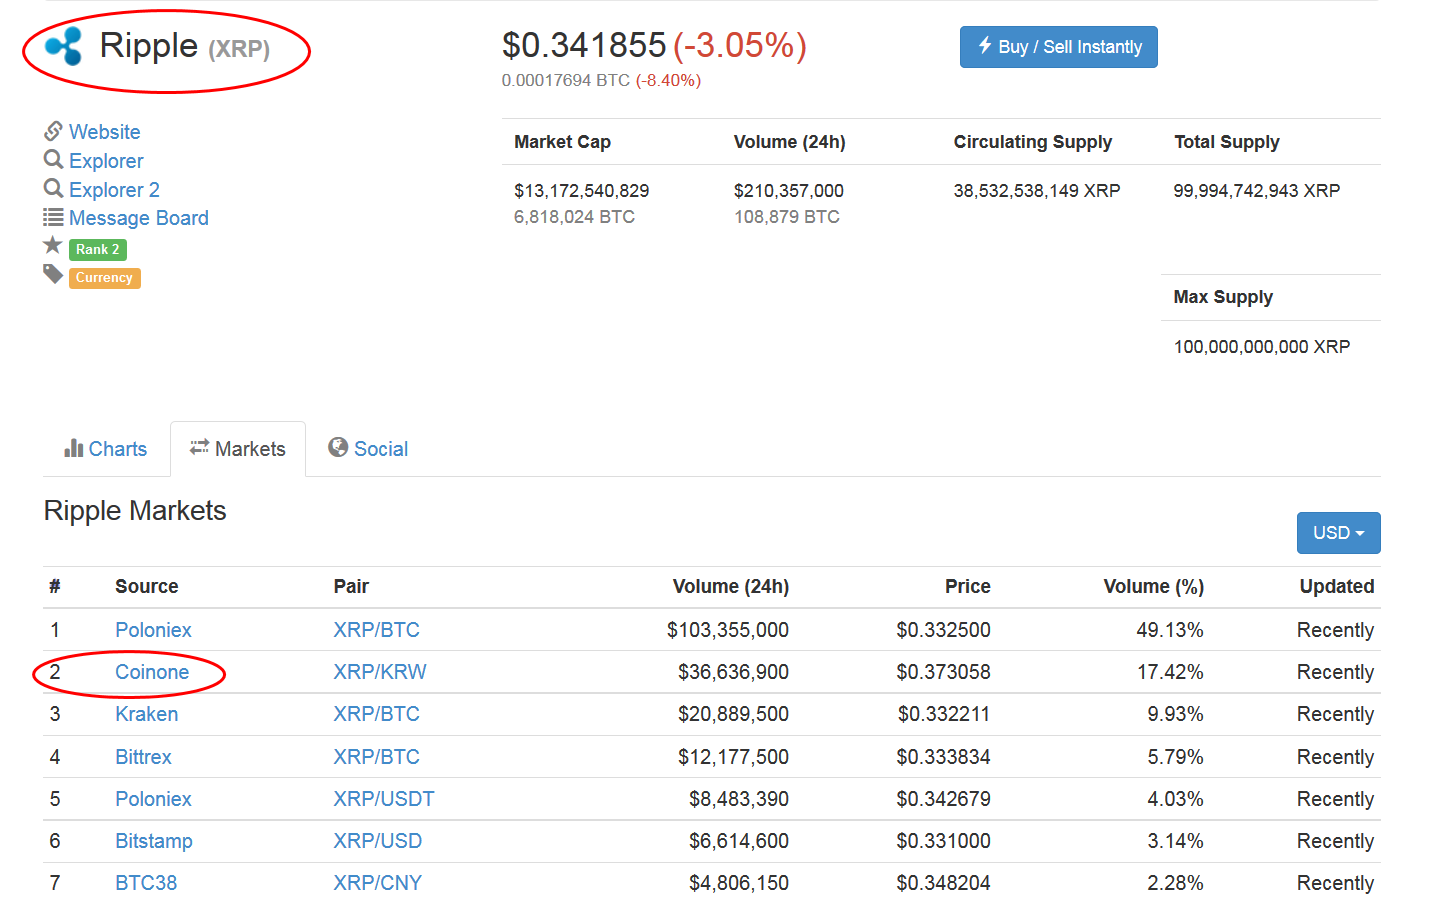Viewport: 1440px width, 904px height.
Task: Click the (-3.05%) price change
Action: pyautogui.click(x=740, y=45)
